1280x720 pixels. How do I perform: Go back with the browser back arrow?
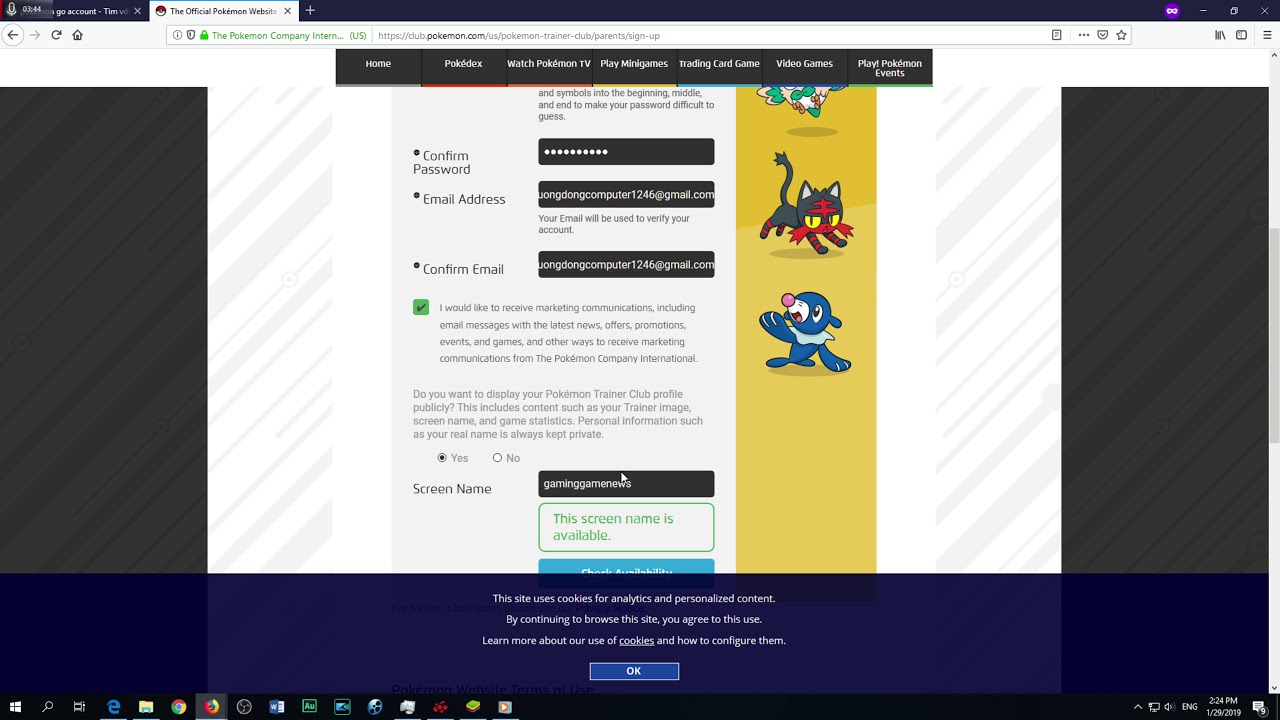coord(13,35)
